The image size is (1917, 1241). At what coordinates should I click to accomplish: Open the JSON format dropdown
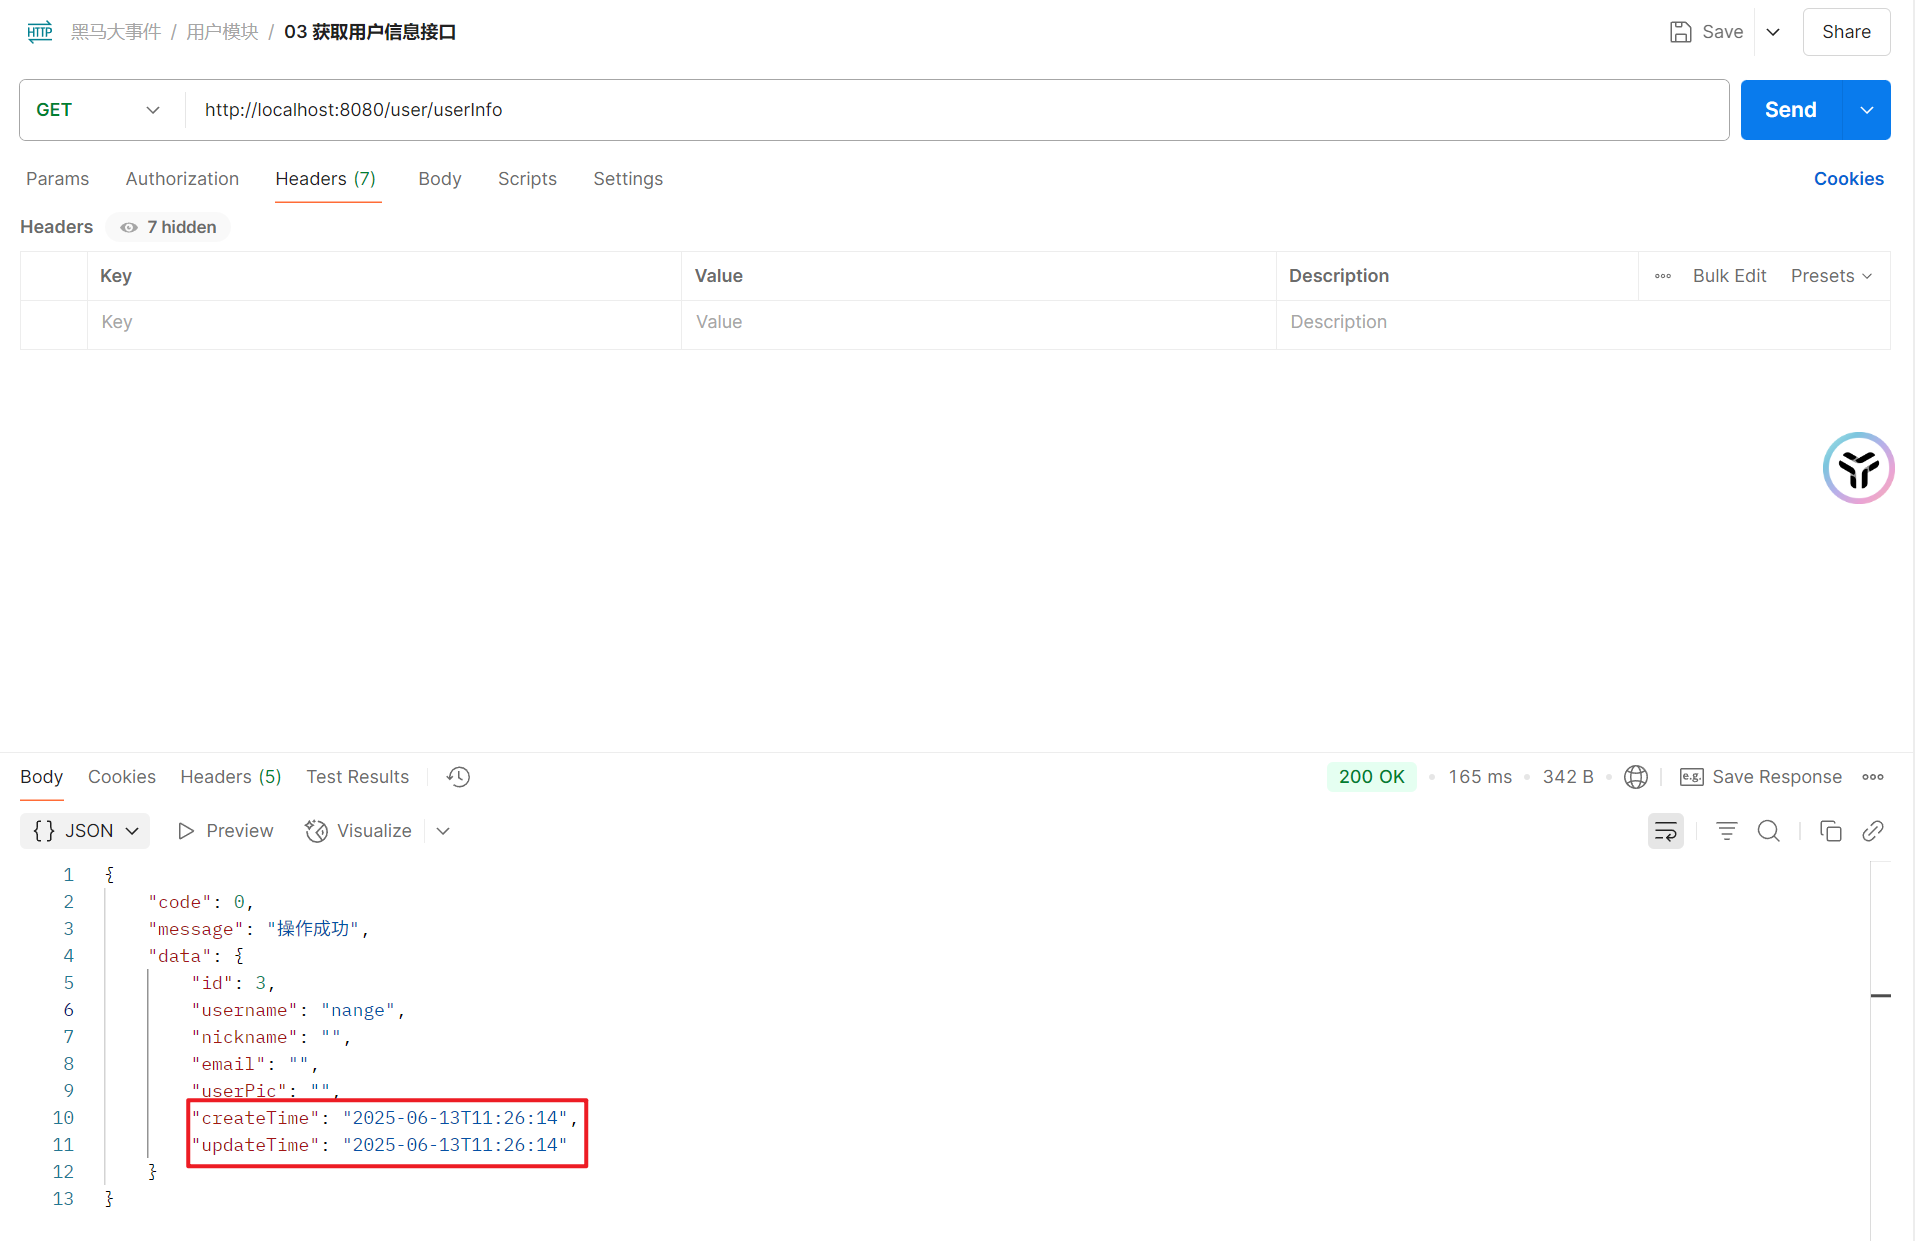point(85,831)
